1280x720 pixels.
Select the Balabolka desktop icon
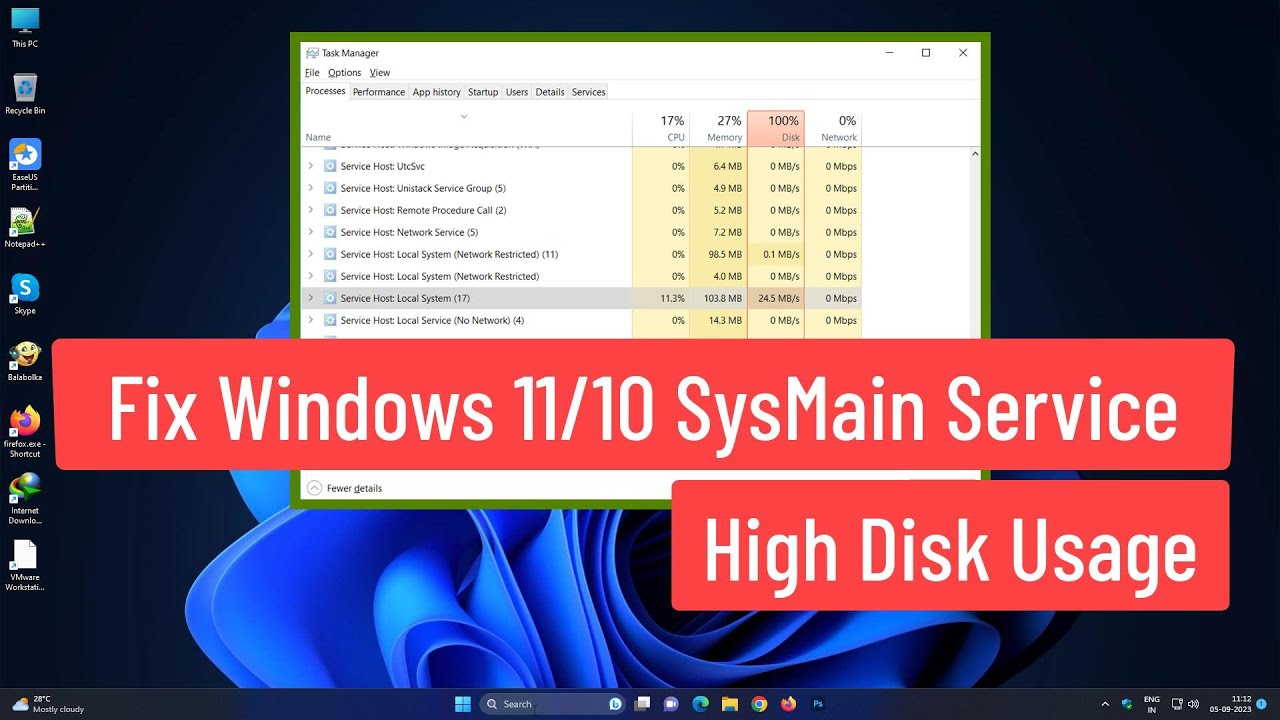[x=25, y=362]
